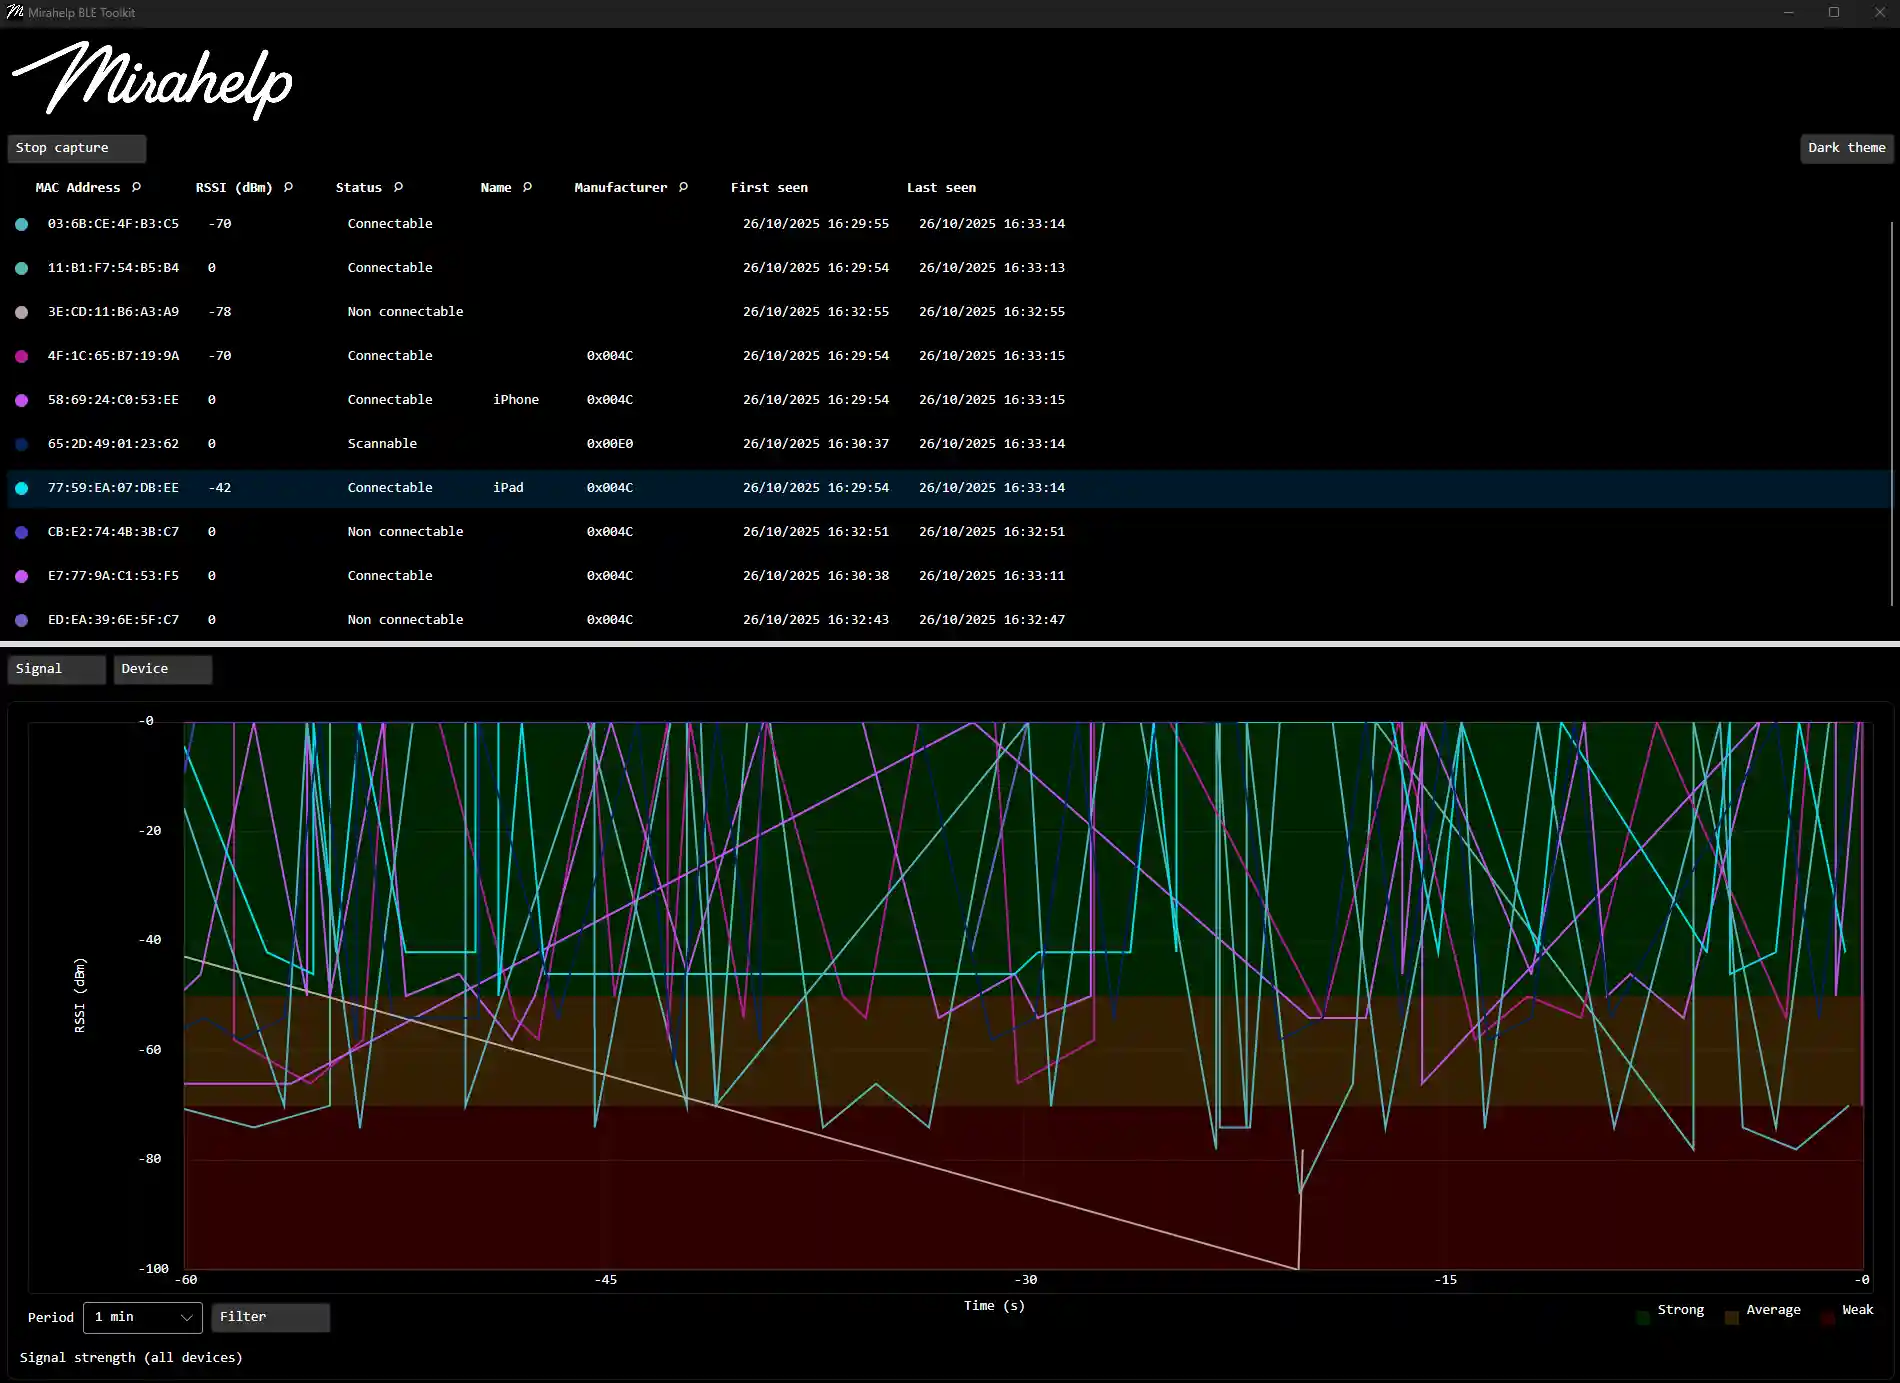Click the green Strong legend swatch
Image resolution: width=1900 pixels, height=1383 pixels.
click(x=1641, y=1317)
